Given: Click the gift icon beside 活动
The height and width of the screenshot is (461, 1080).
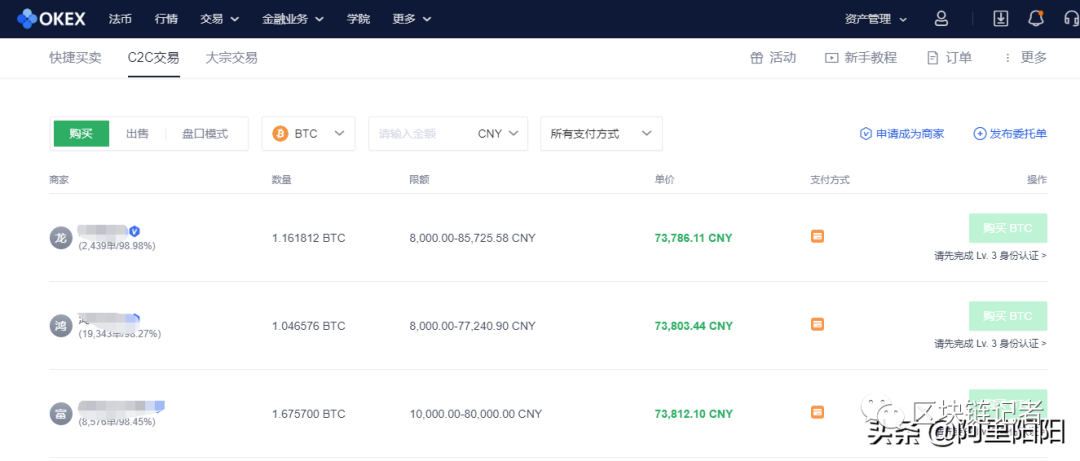Looking at the screenshot, I should coord(756,58).
